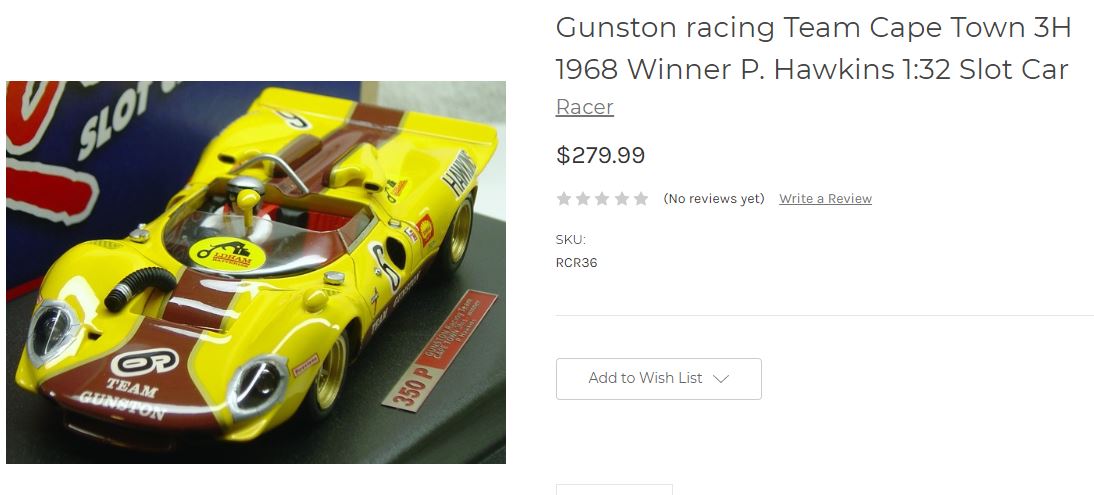Click the slot car product photo

256,272
